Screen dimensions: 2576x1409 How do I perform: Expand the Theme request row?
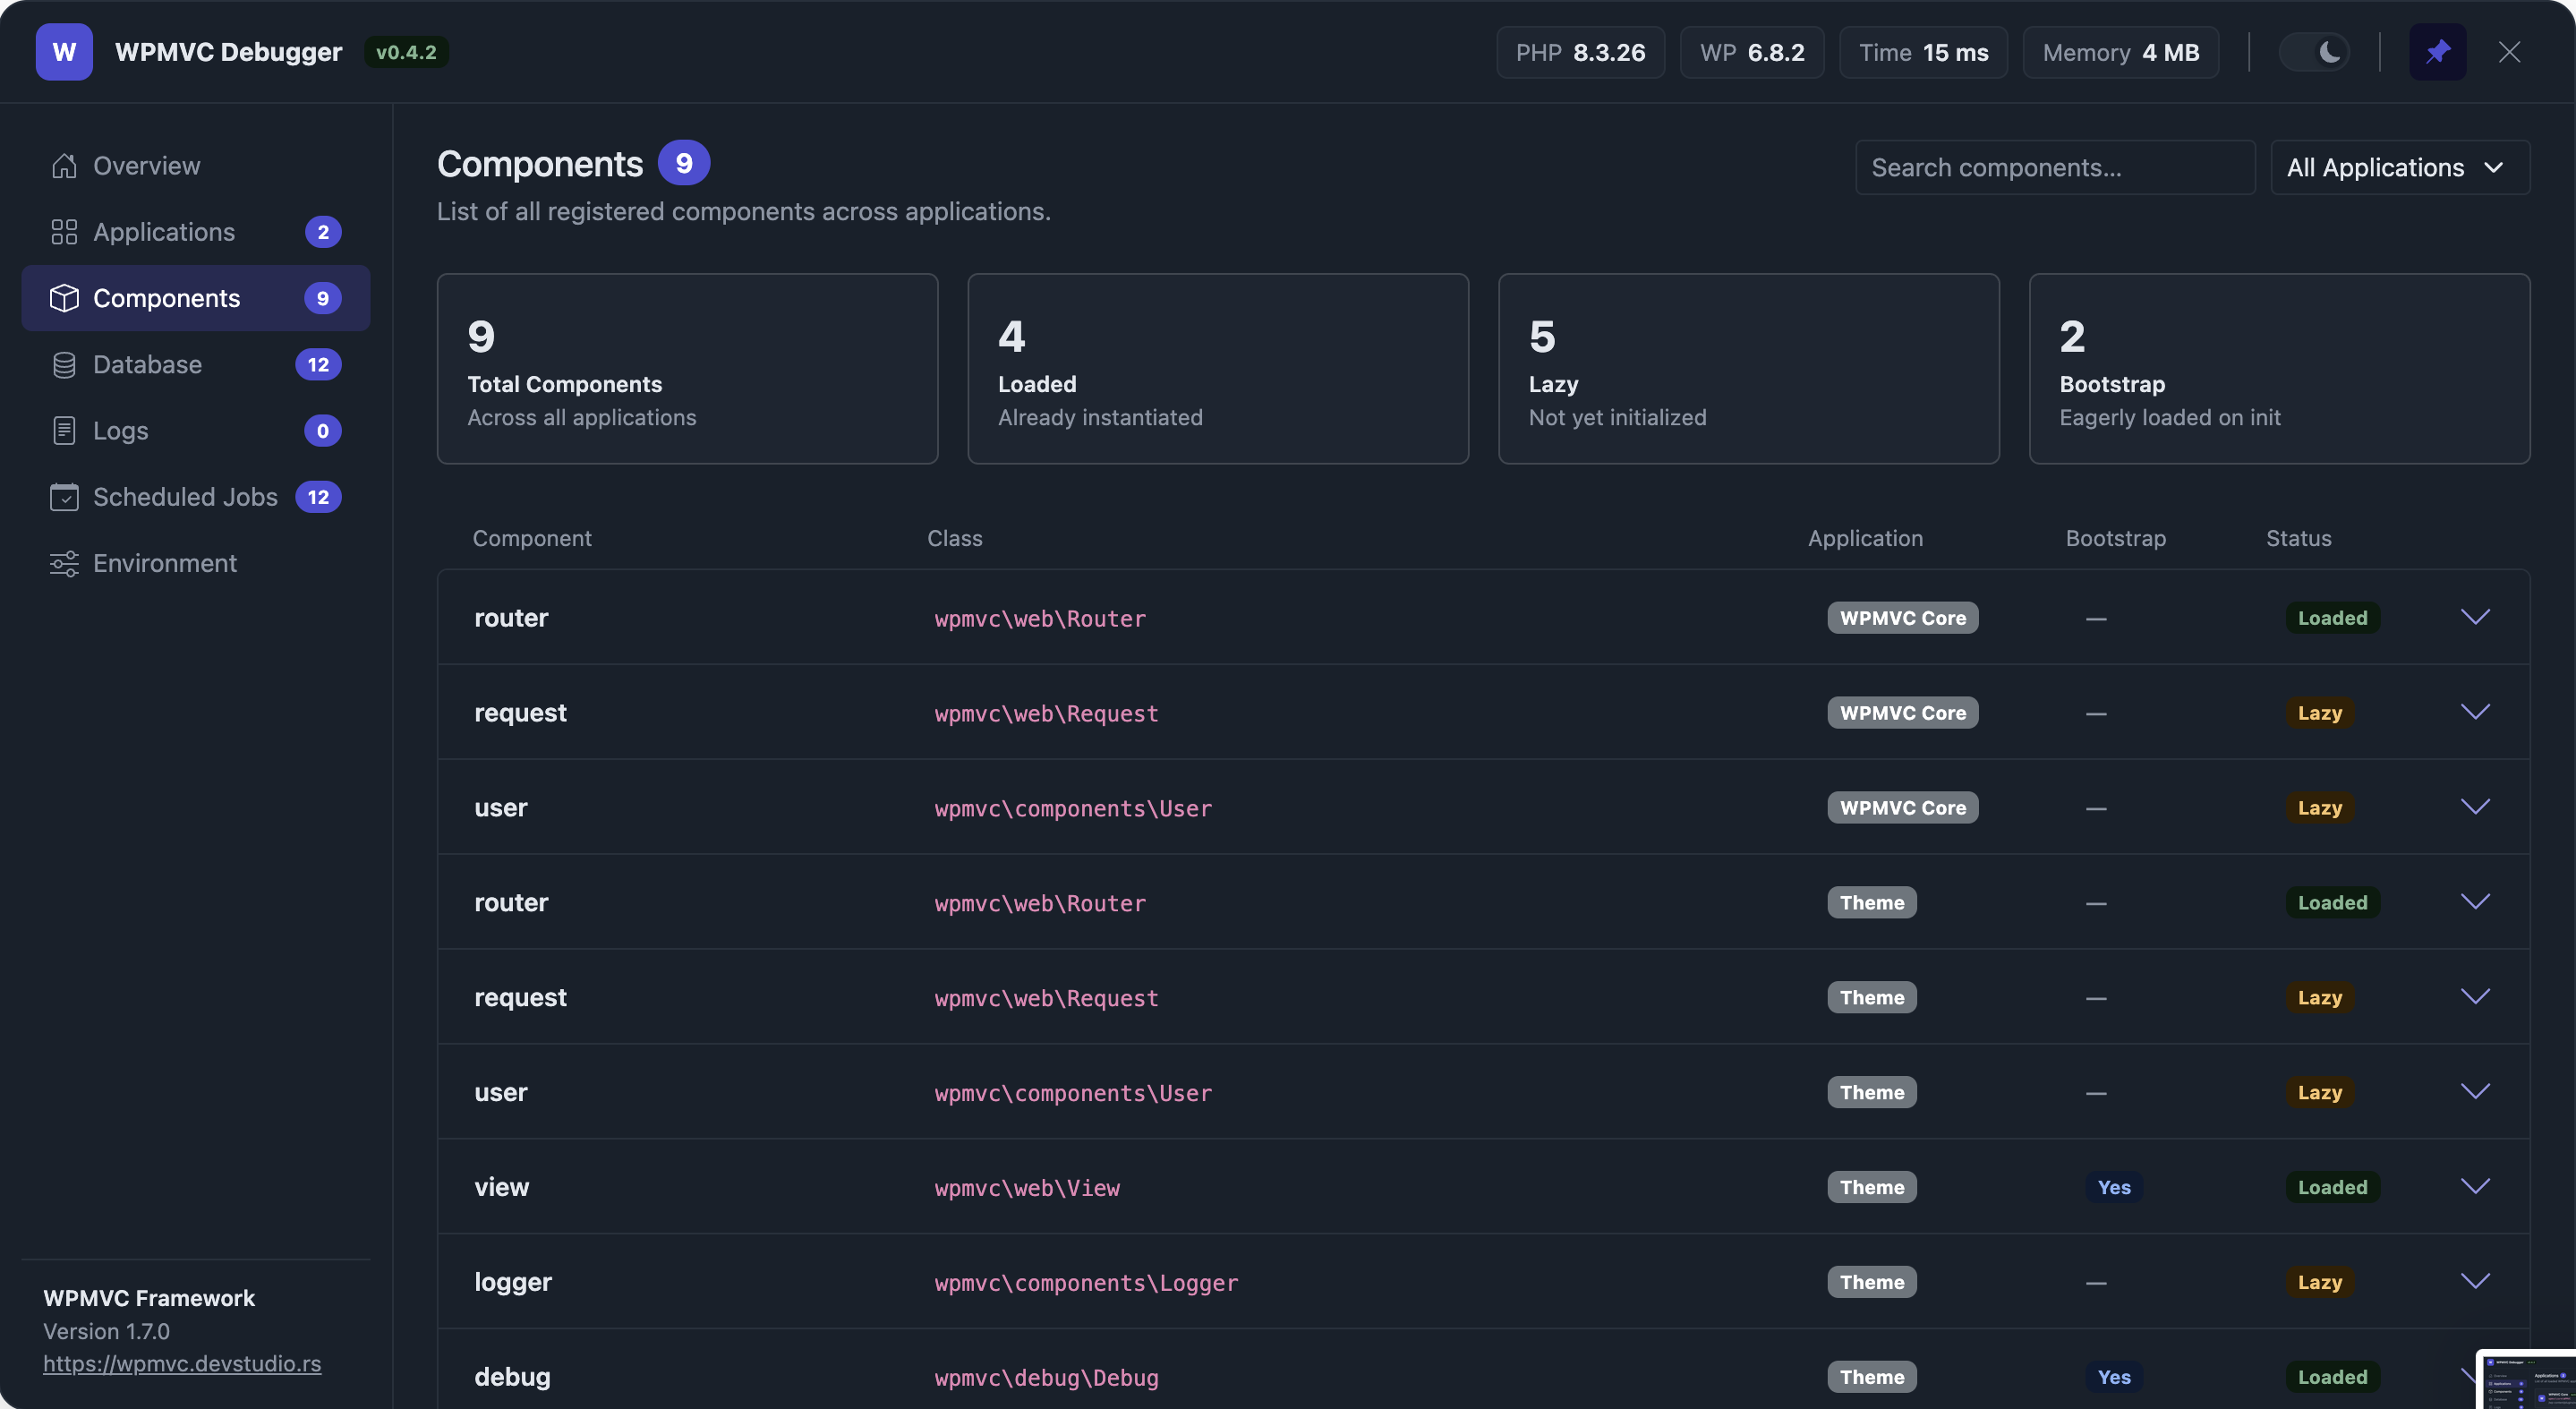coord(2475,997)
